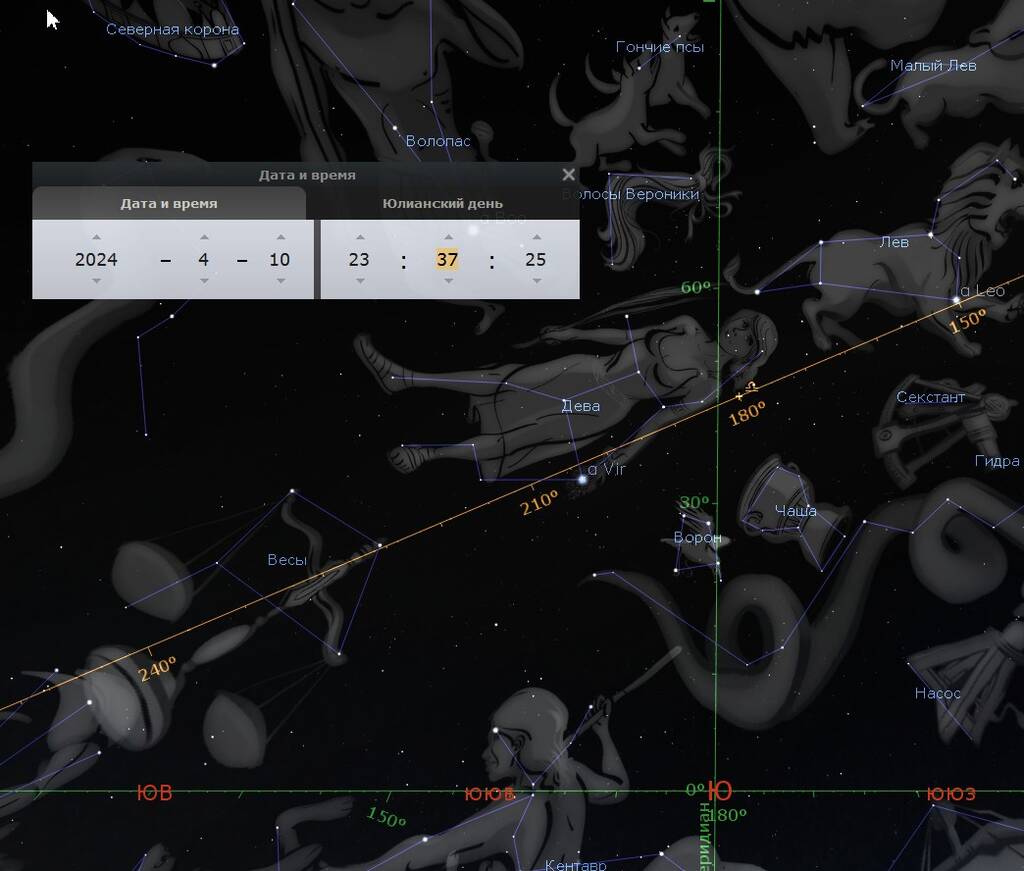Click the 60° altitude label on meridian
This screenshot has width=1024, height=871.
click(x=695, y=287)
